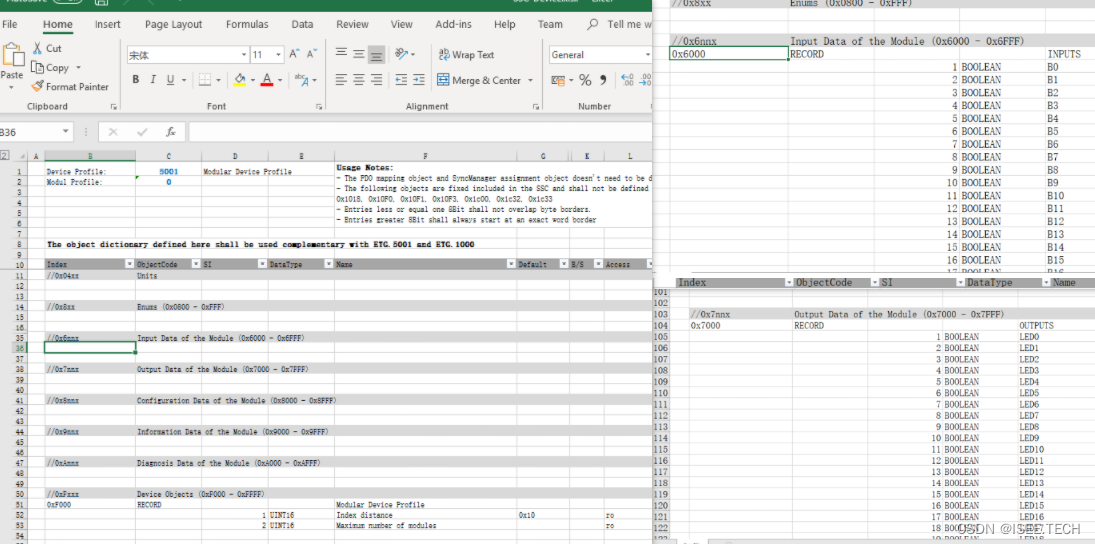Select cell 0x6000 in the right sheet
The height and width of the screenshot is (544, 1095).
coord(728,54)
